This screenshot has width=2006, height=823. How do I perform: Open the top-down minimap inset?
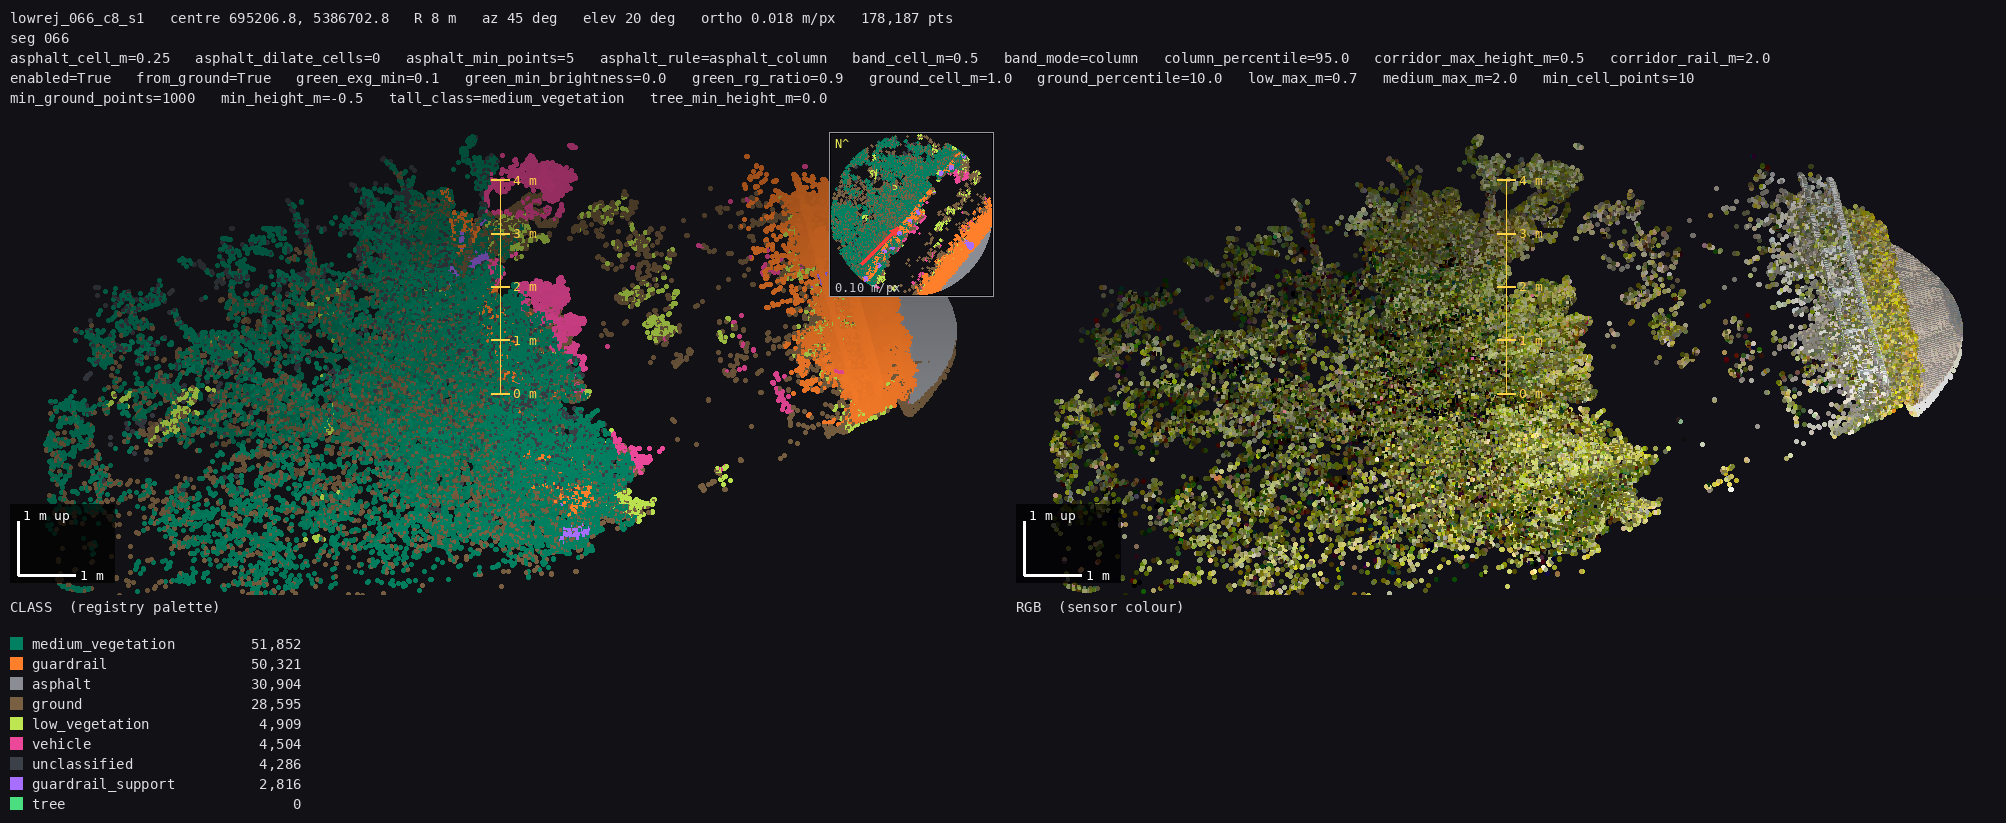pos(911,214)
